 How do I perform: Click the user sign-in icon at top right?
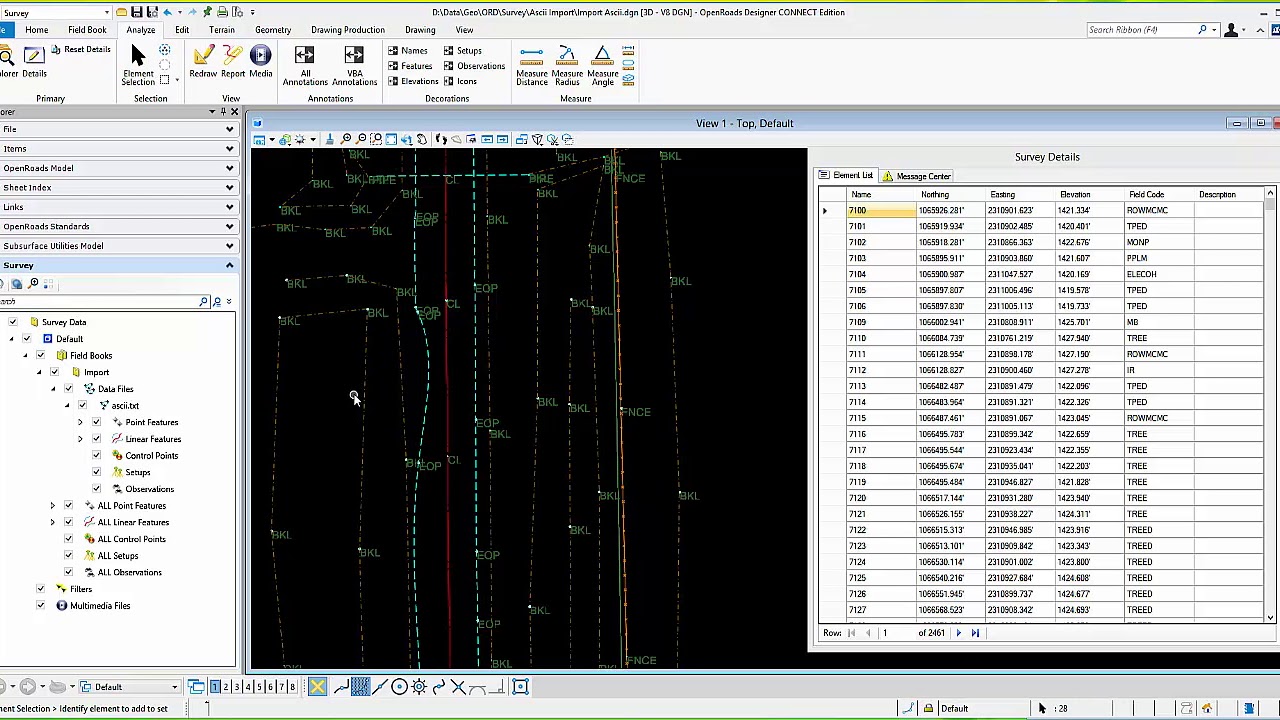(1232, 30)
